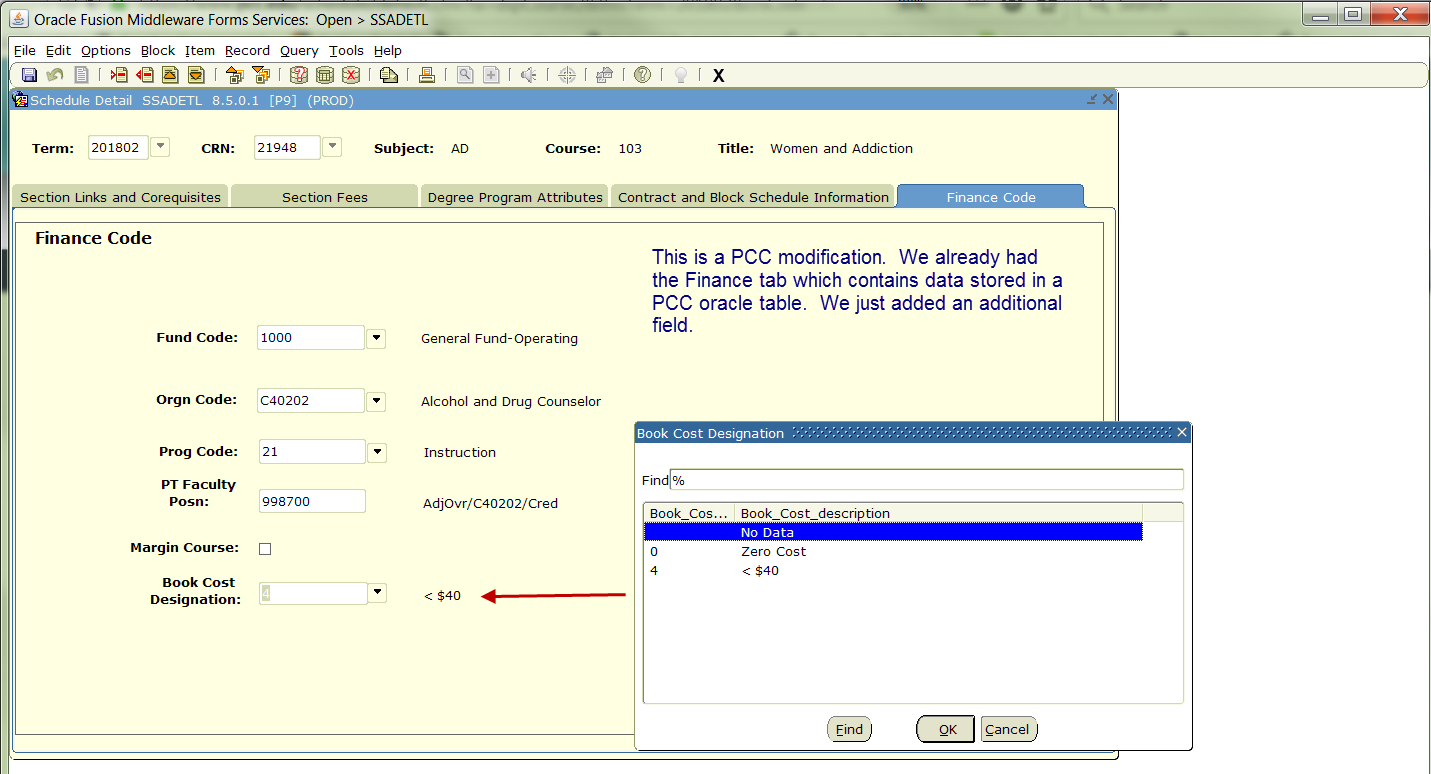The height and width of the screenshot is (774, 1431).
Task: Open the Orgn Code lookup arrow
Action: pyautogui.click(x=376, y=401)
